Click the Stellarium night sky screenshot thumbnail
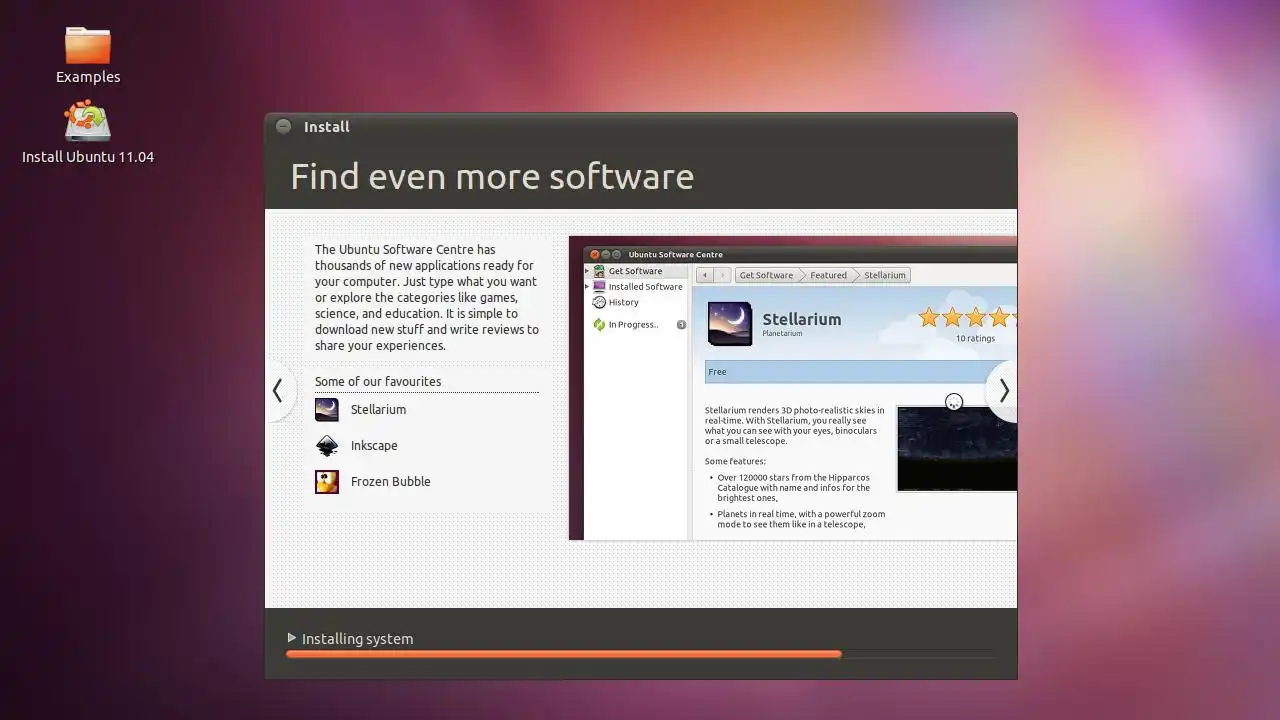Image resolution: width=1280 pixels, height=720 pixels. coord(957,449)
